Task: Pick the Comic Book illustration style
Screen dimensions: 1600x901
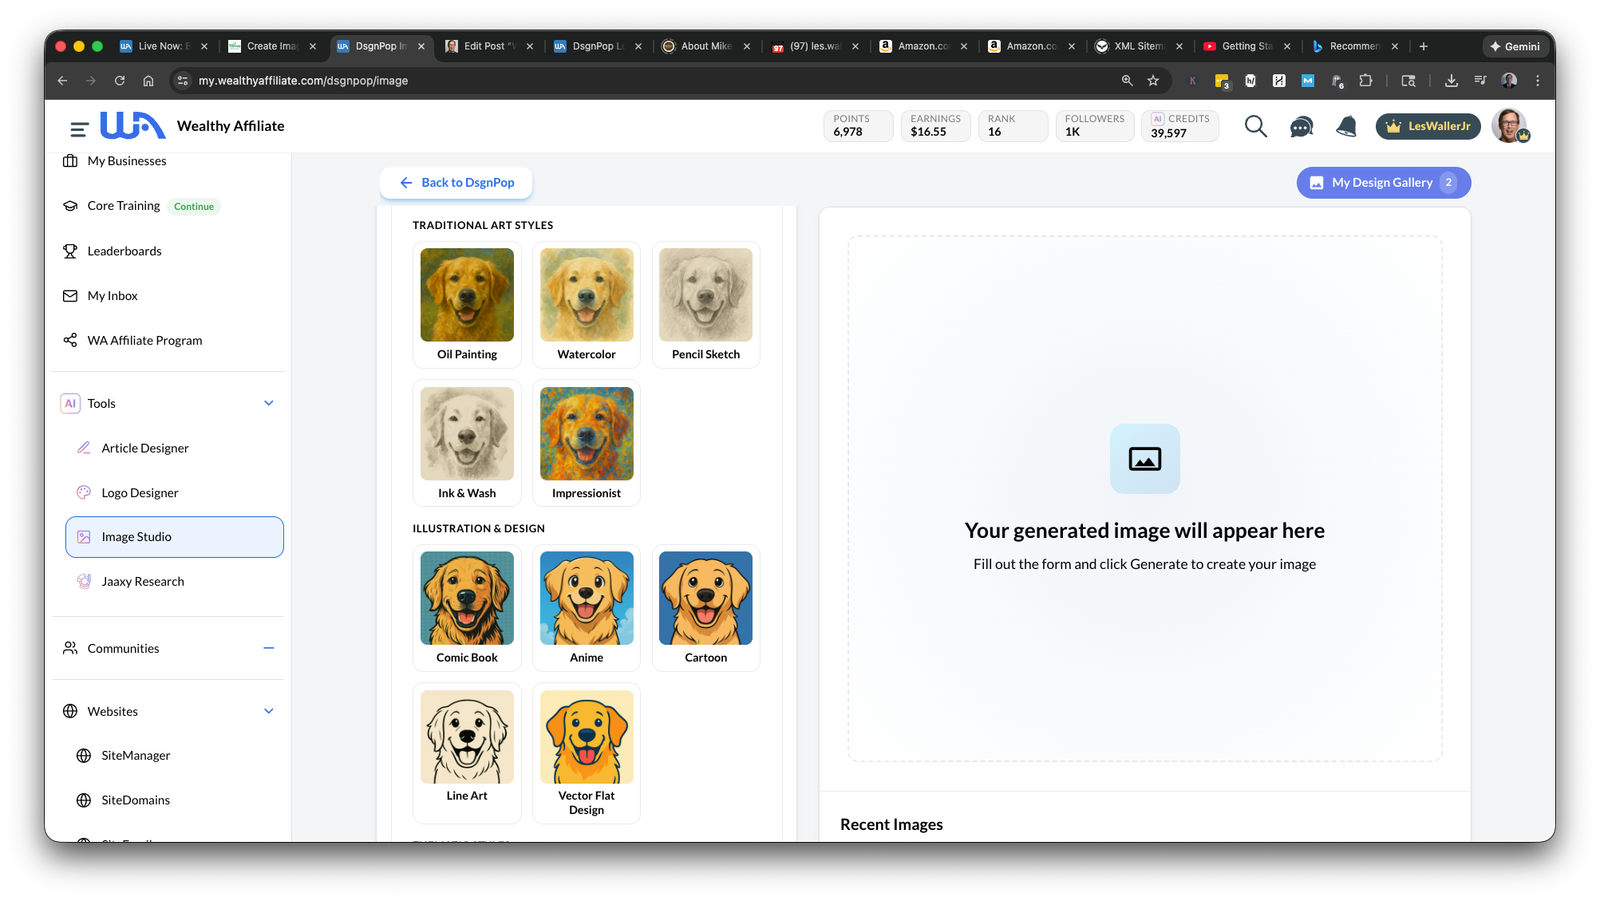Action: point(467,607)
